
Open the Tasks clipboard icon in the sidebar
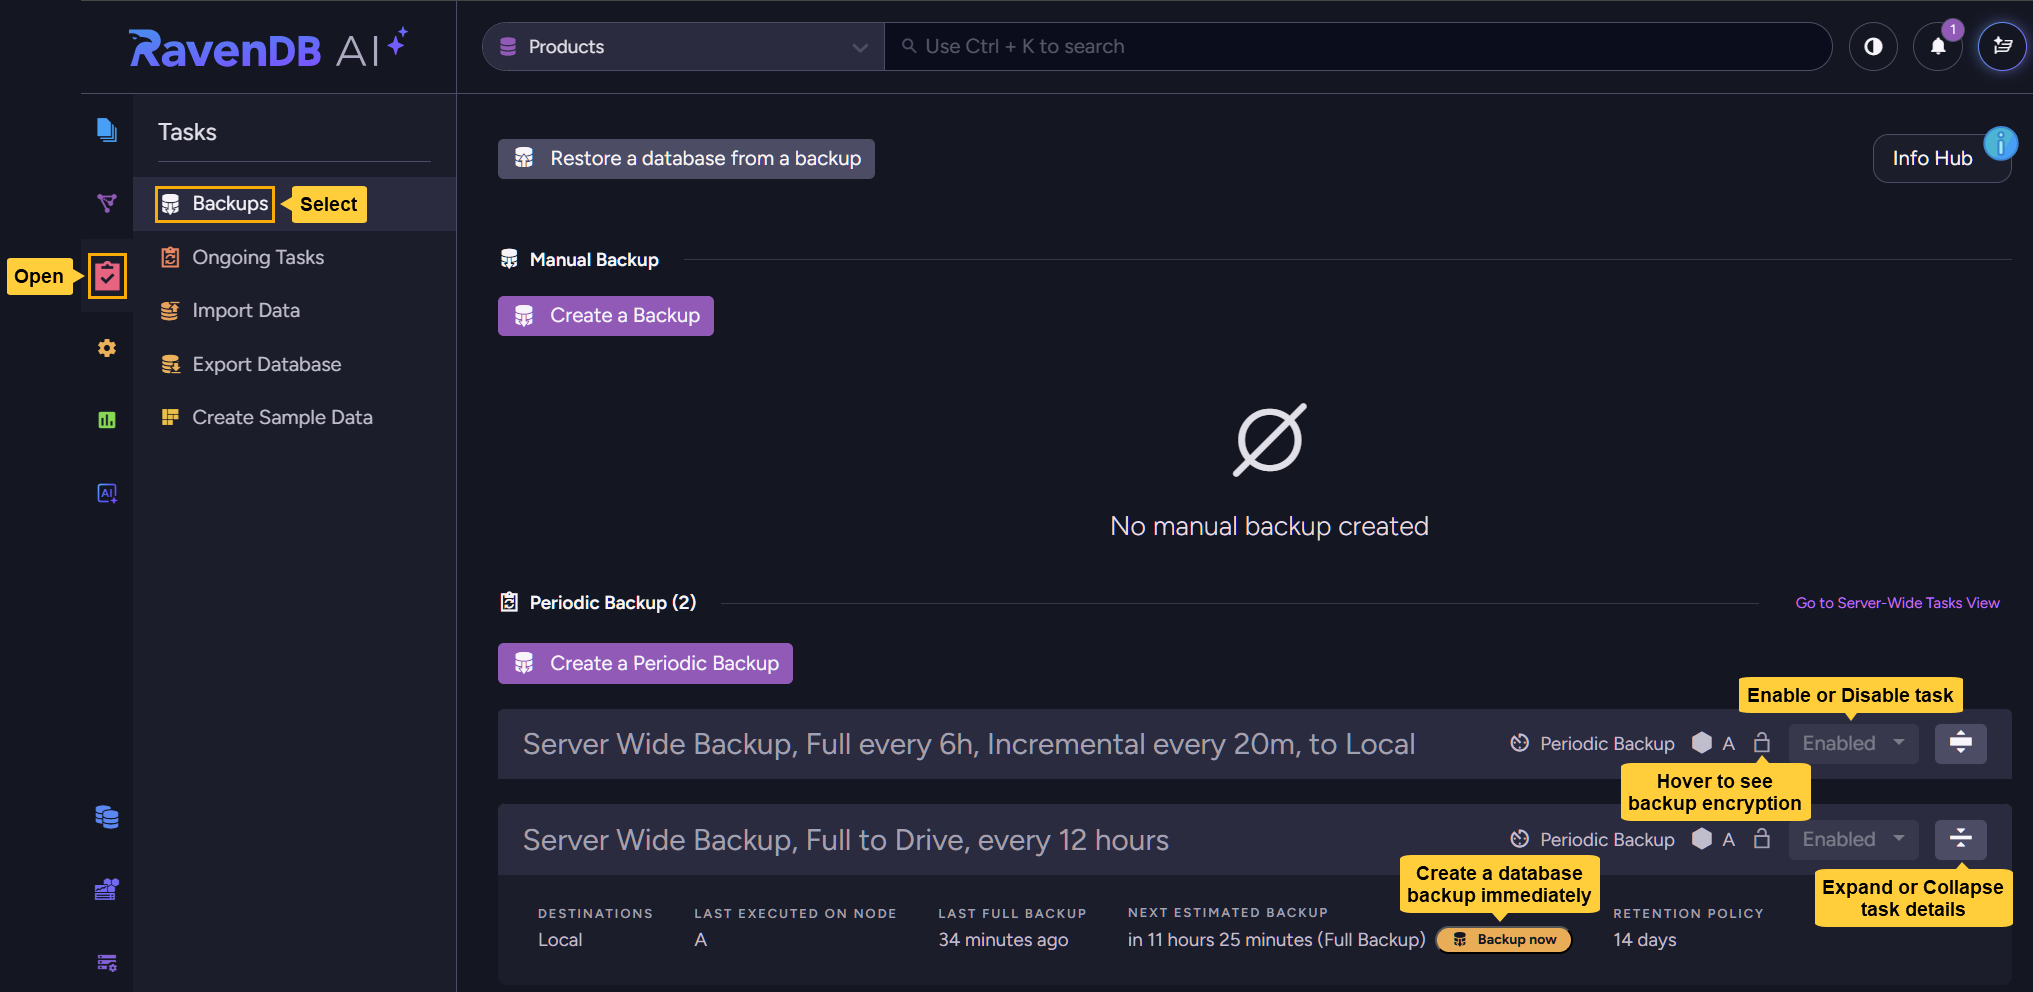[107, 276]
